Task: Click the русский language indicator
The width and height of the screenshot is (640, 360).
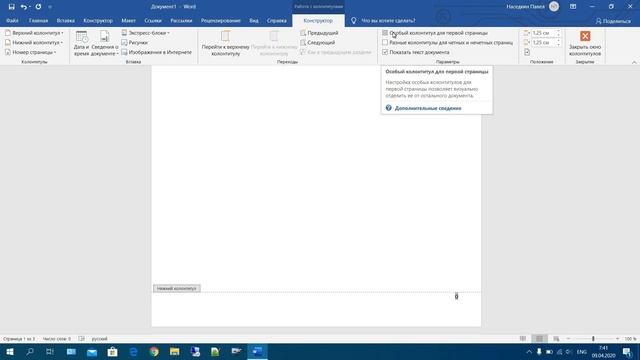Action: 99,339
